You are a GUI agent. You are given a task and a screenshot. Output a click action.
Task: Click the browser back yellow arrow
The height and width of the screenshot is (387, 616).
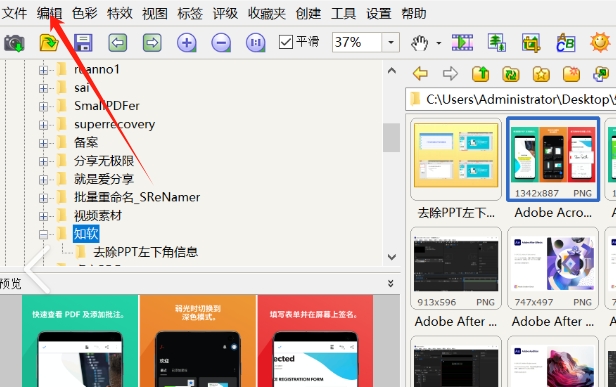pos(420,73)
